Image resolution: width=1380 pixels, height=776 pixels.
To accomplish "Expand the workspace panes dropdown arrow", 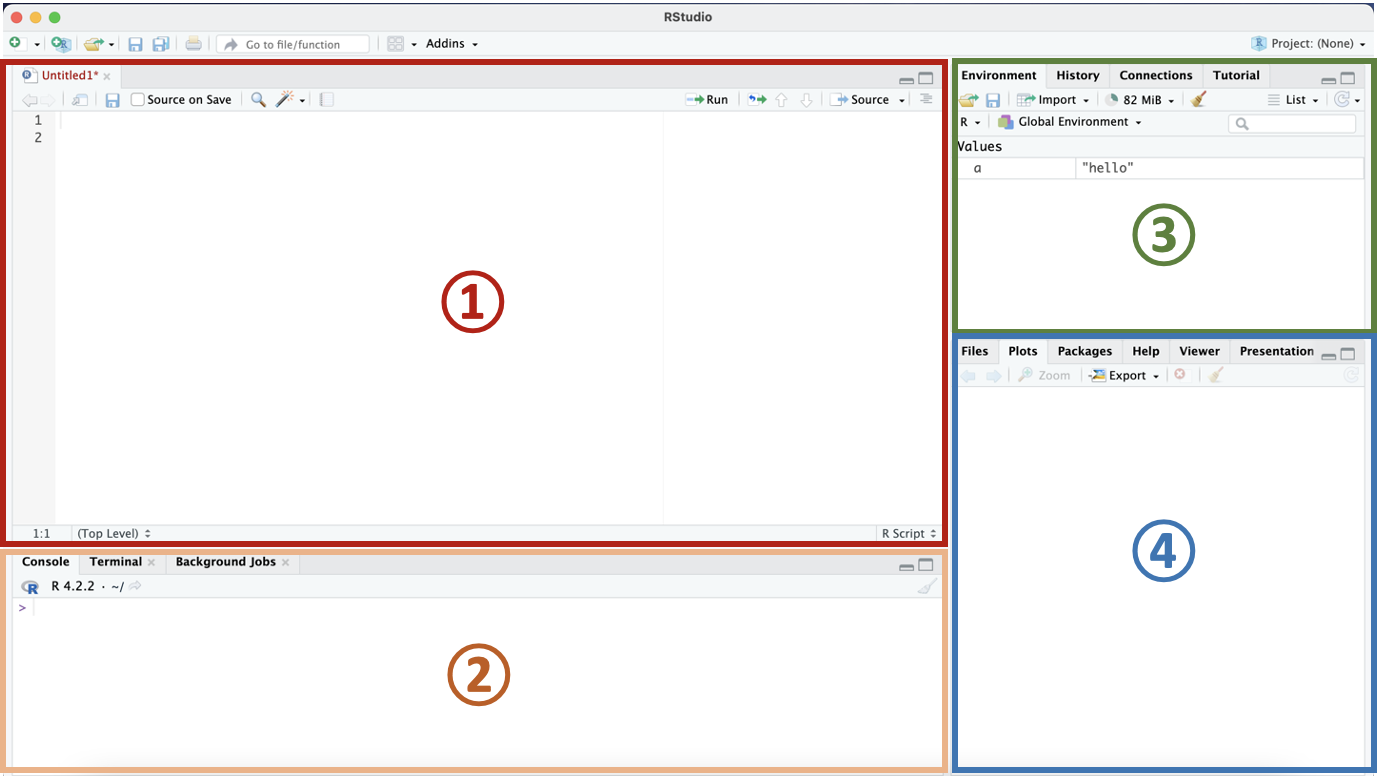I will pyautogui.click(x=413, y=45).
